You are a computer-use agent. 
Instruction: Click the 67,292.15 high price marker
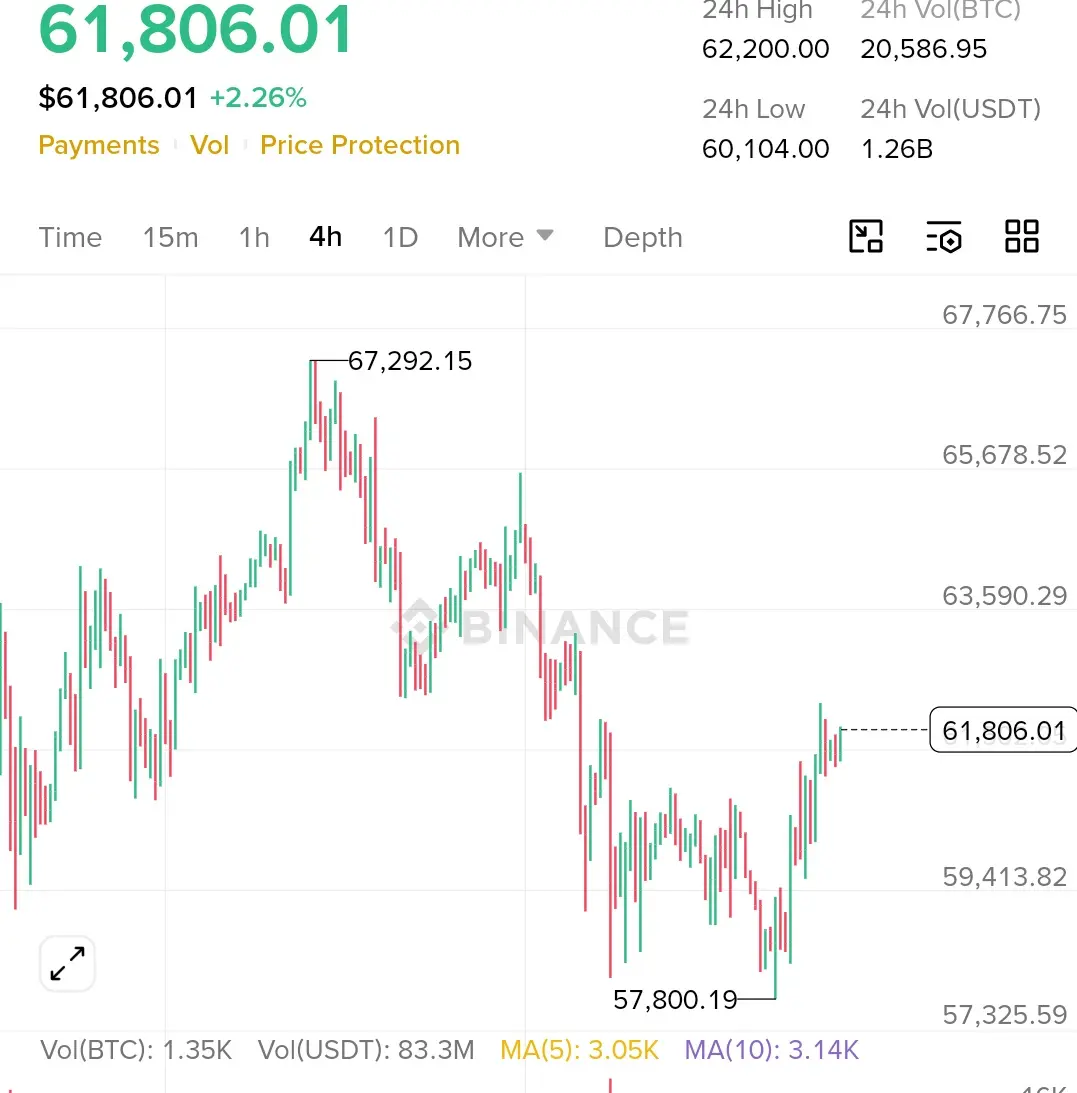coord(410,361)
